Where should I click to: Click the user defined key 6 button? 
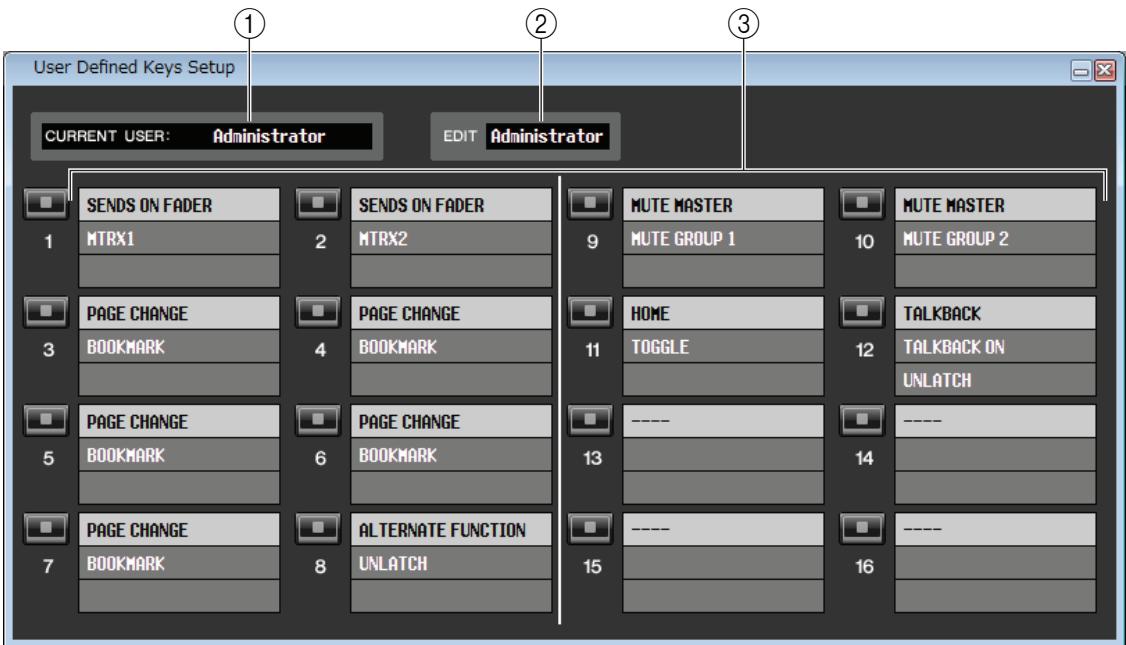[x=317, y=421]
